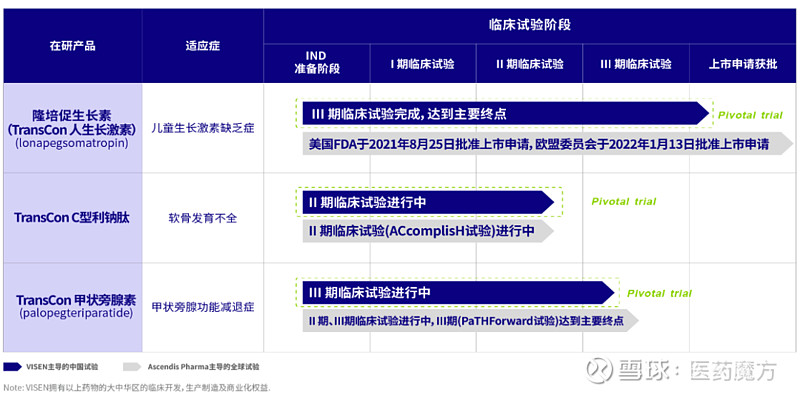
Task: Select the TransCon 甲状旁腺素 product cell
Action: [72, 307]
